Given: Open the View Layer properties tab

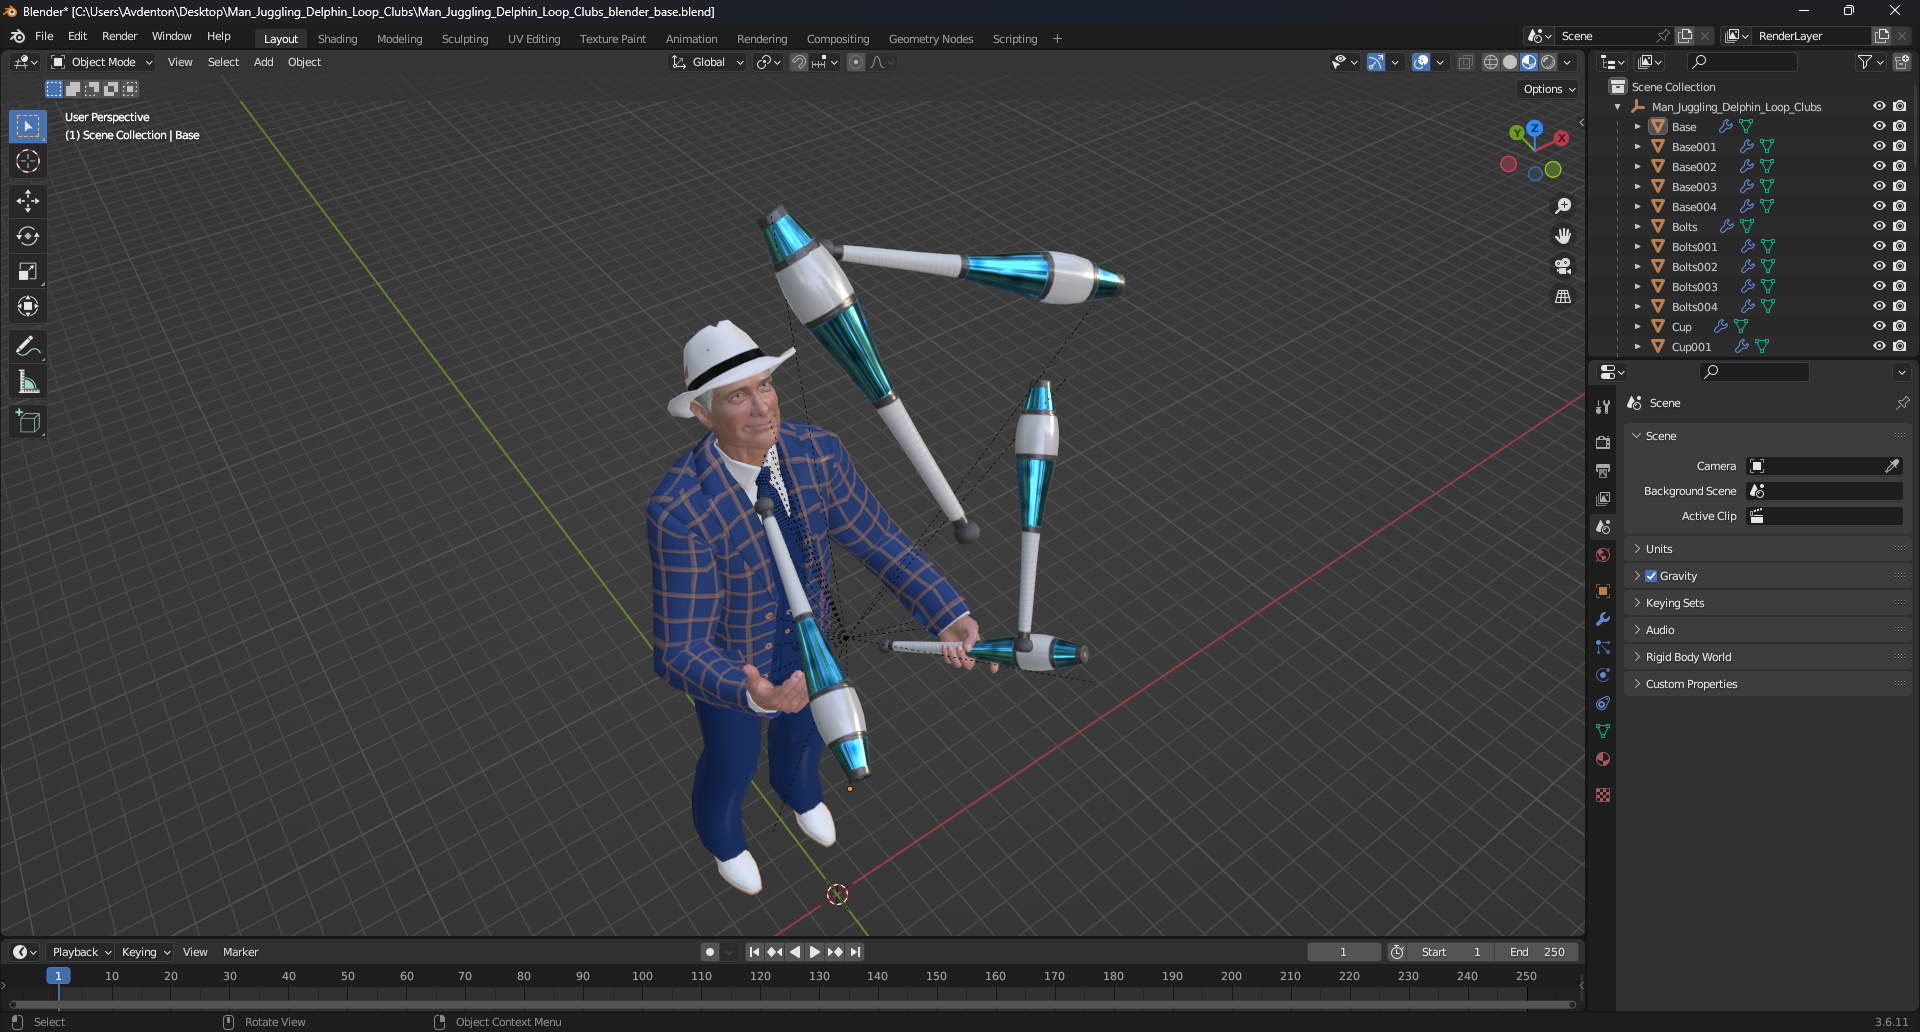Looking at the screenshot, I should [x=1603, y=498].
